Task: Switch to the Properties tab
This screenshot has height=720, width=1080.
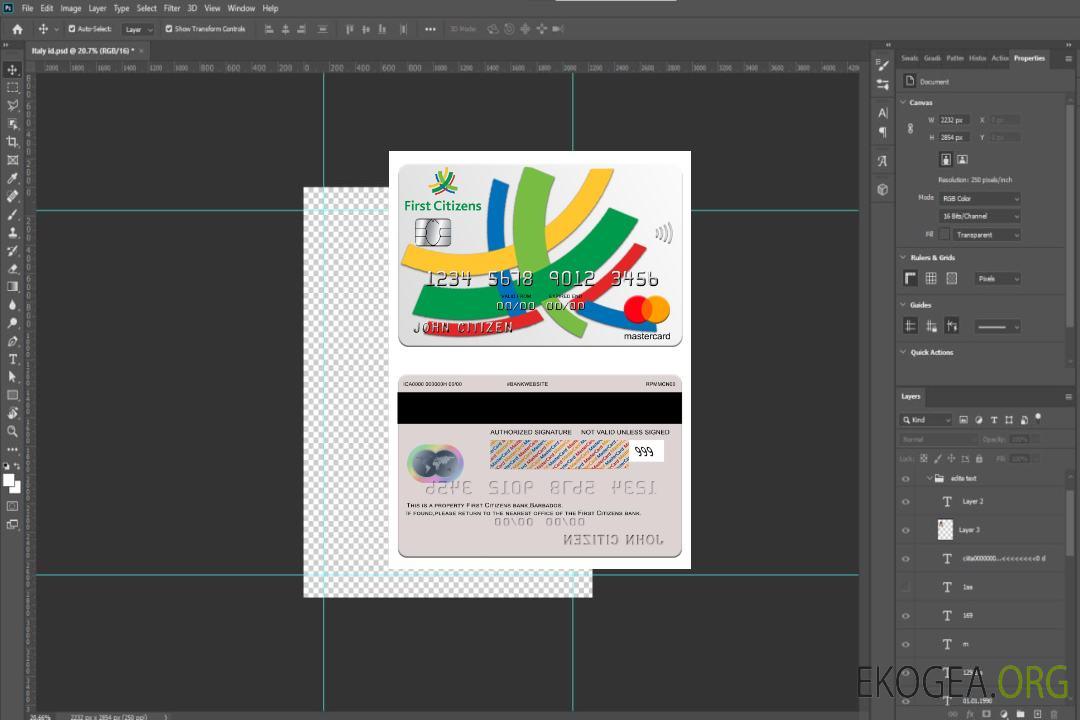Action: click(1029, 58)
